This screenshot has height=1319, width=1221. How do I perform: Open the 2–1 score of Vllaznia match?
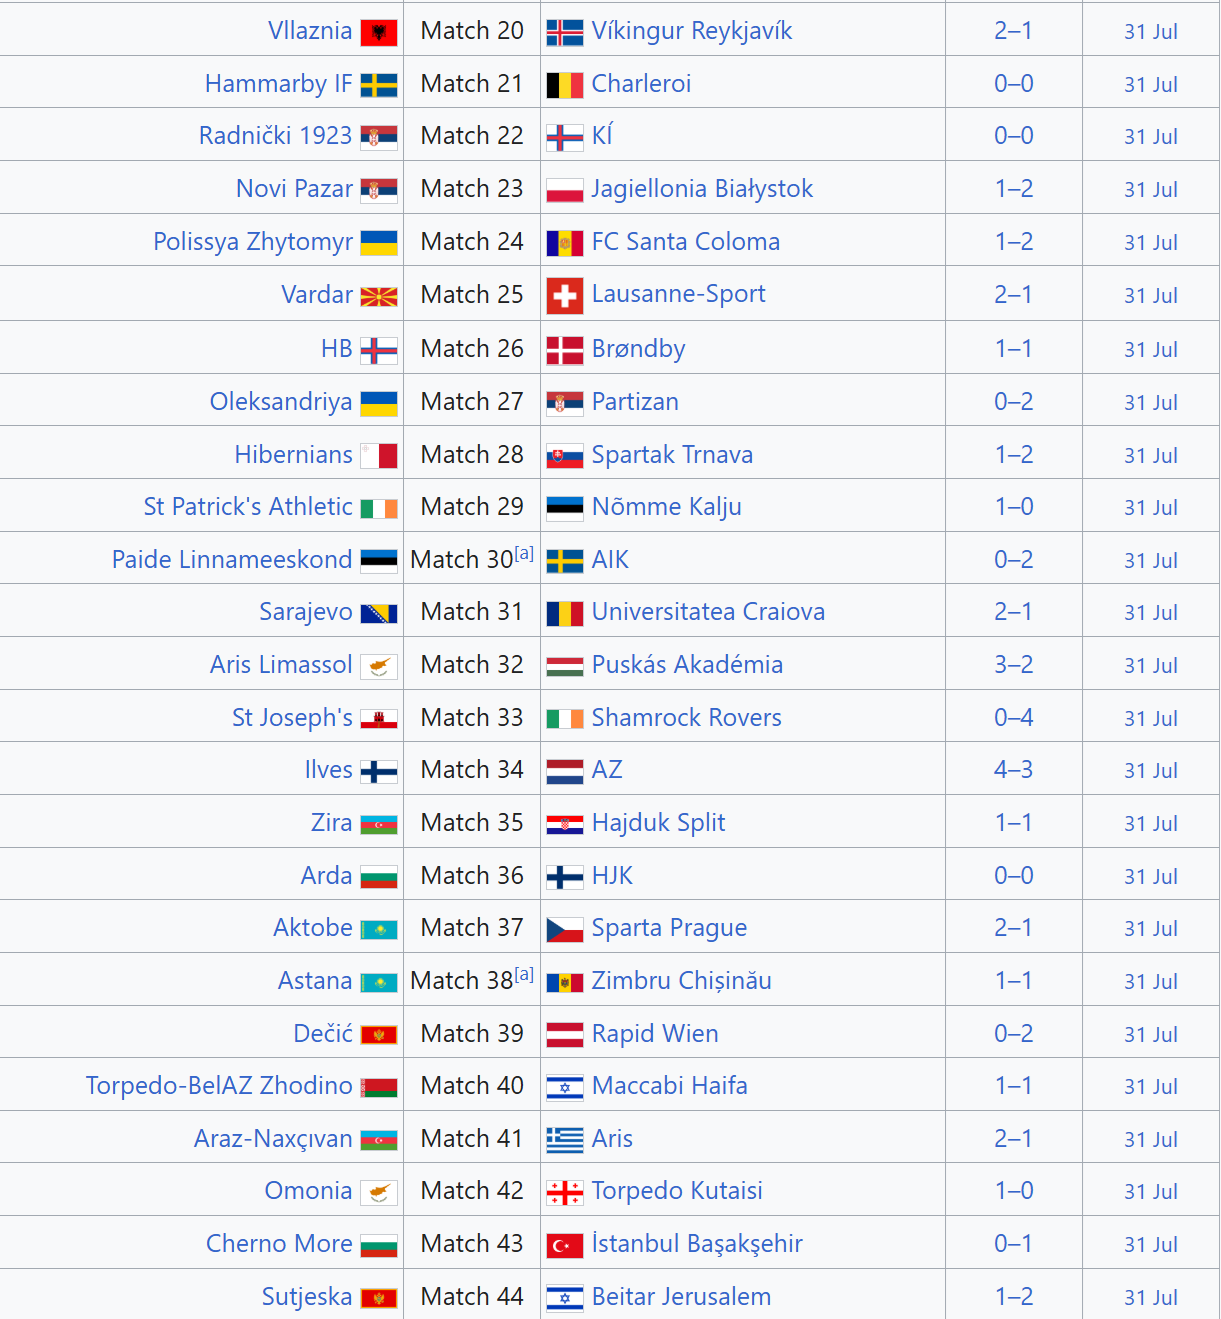click(x=1014, y=30)
